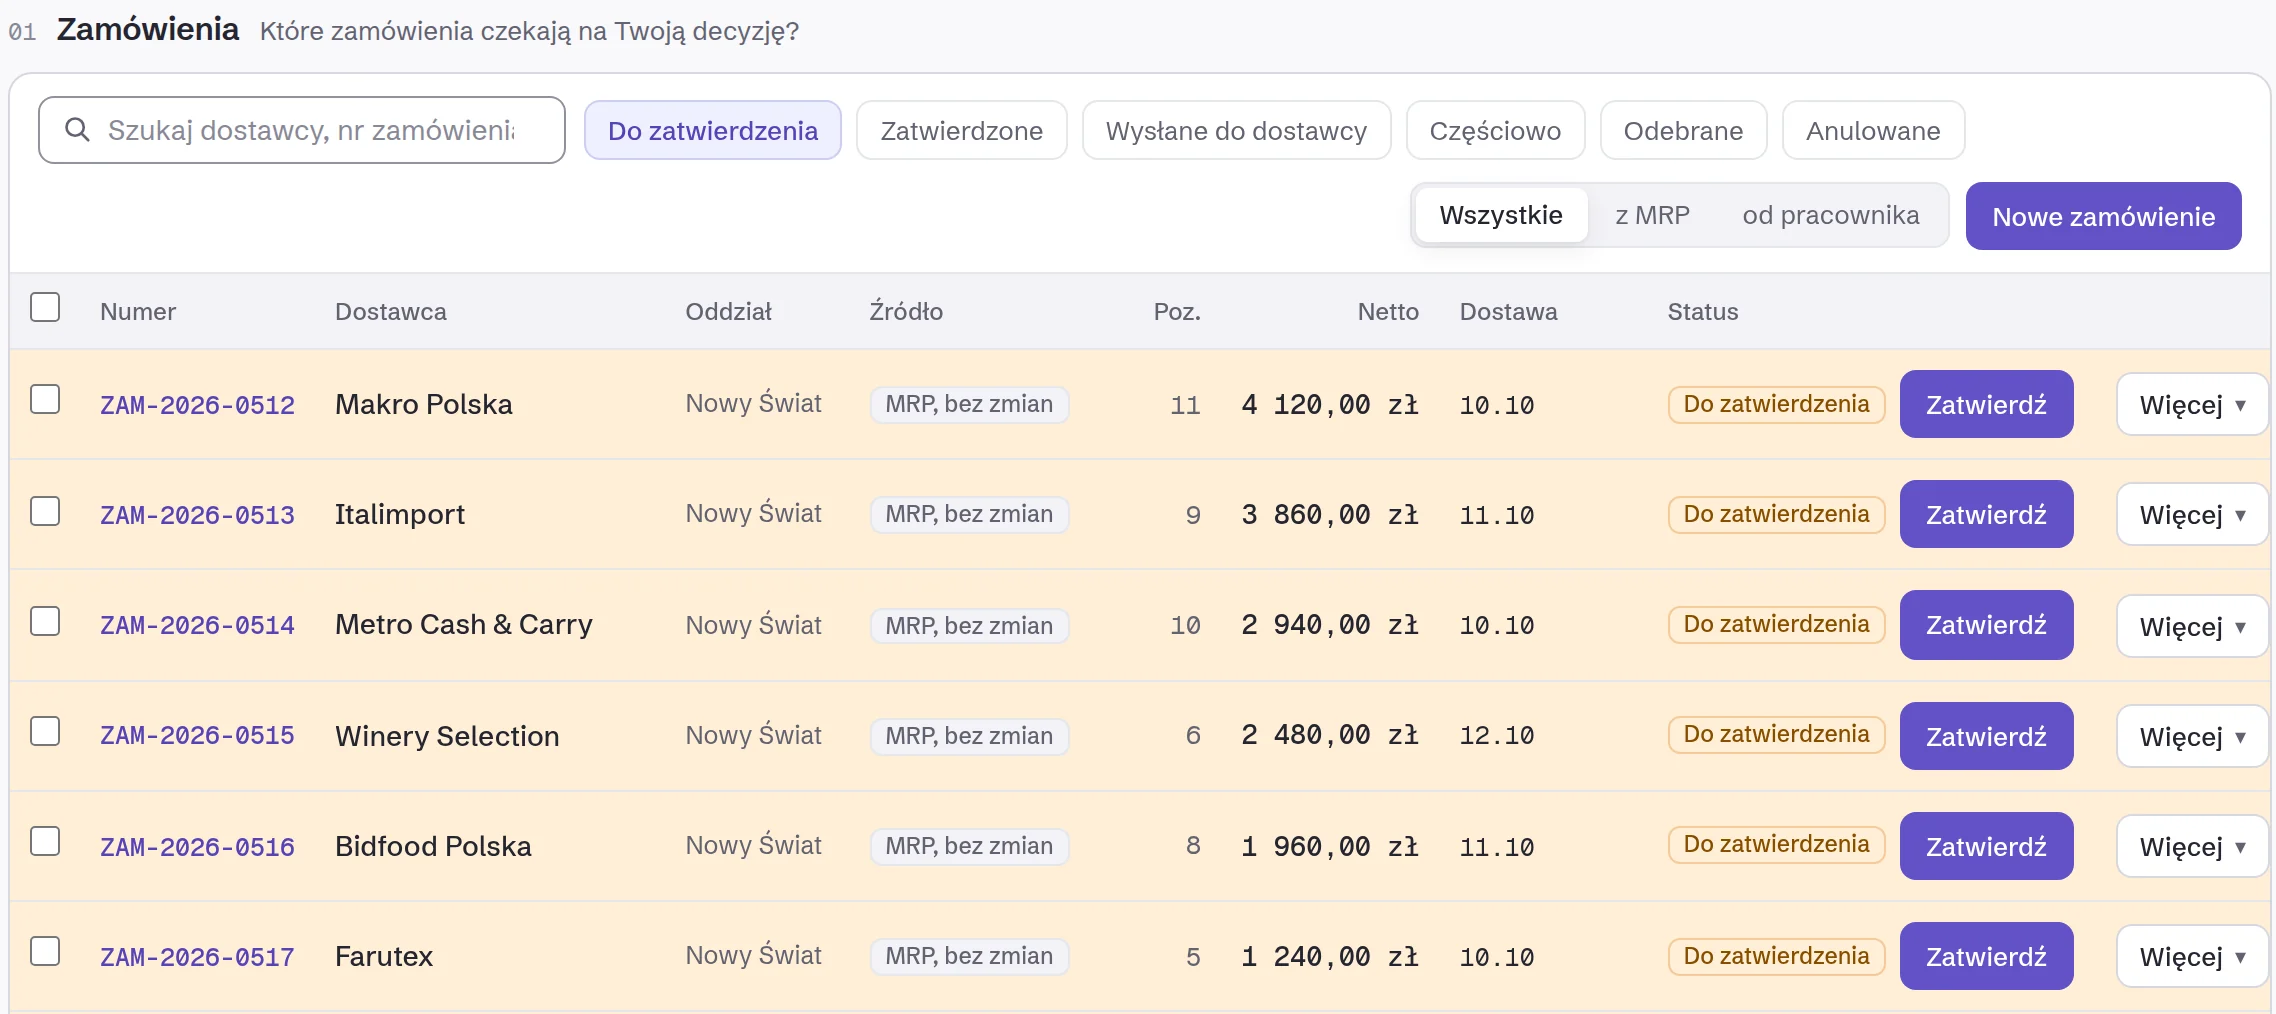Click the MRP, bez zmian tag for Italimport
2276x1014 pixels.
click(x=969, y=514)
